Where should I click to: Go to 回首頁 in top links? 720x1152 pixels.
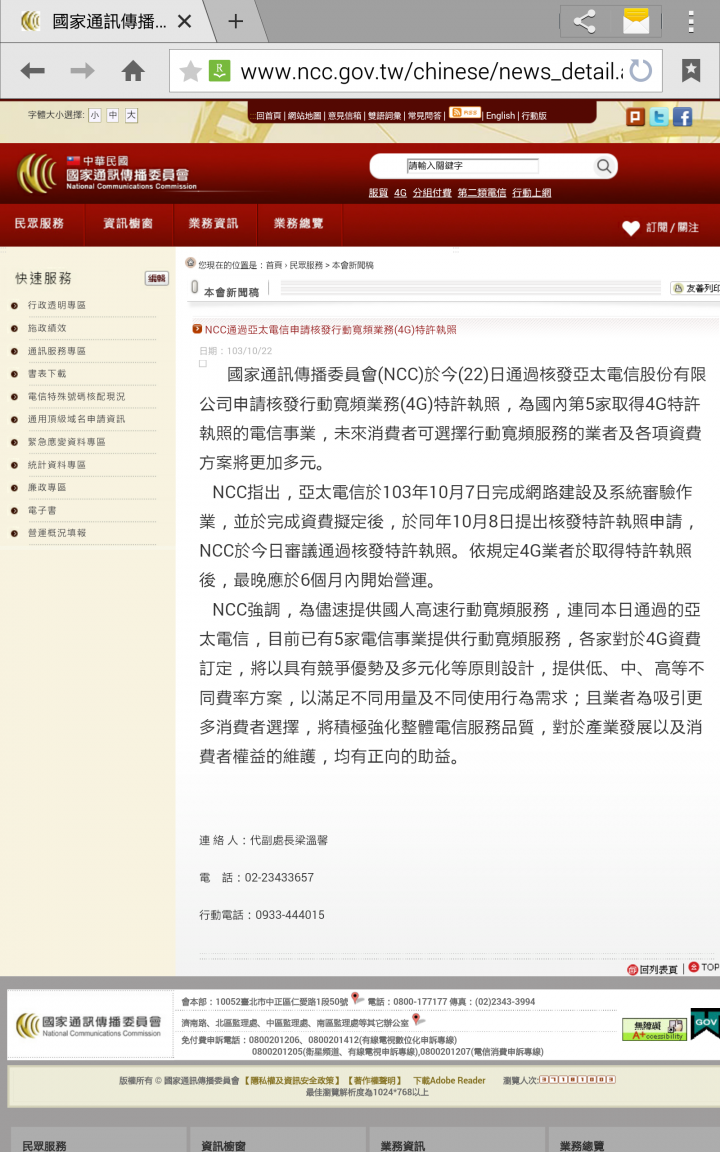coord(269,116)
